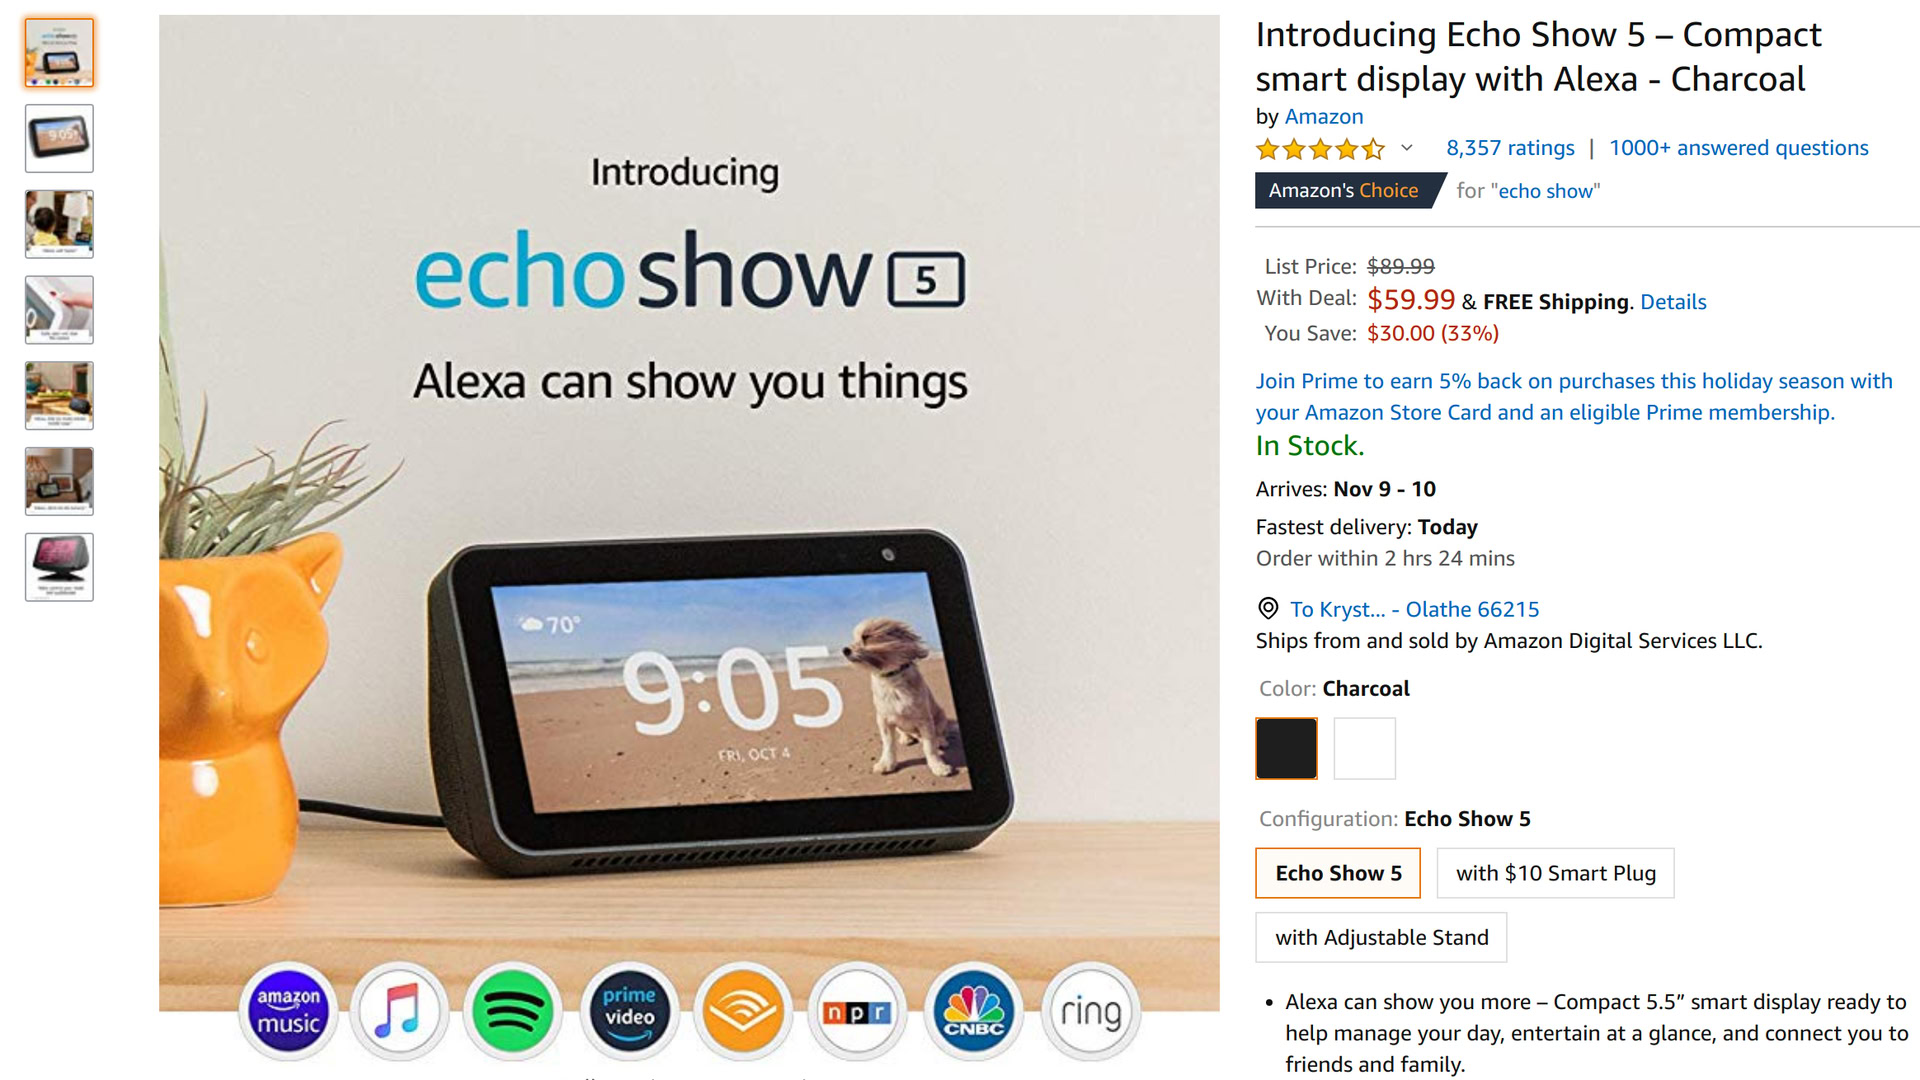Viewport: 1920px width, 1080px height.
Task: Click the Apple Music note icon
Action: 399,1012
